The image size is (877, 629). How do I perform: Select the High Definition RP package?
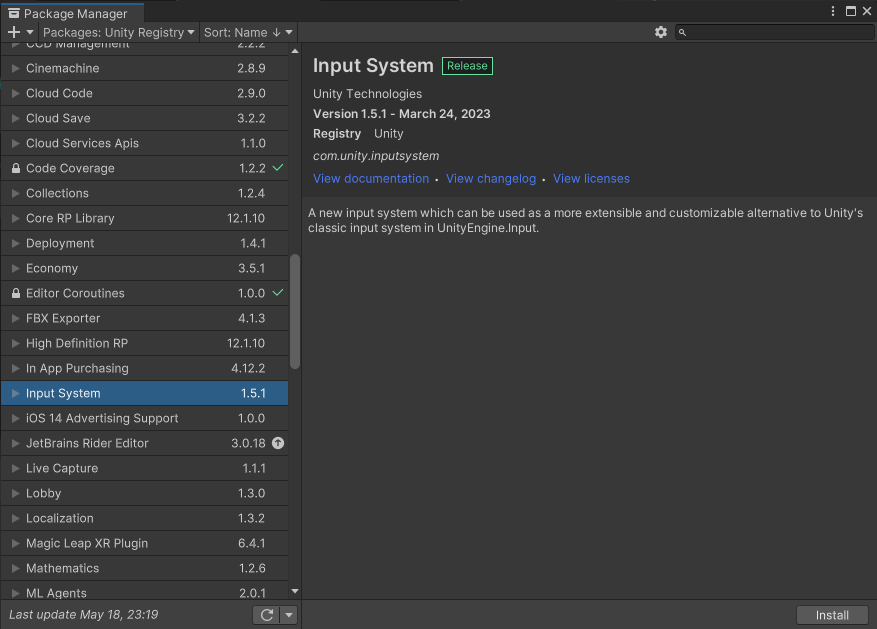pos(144,343)
